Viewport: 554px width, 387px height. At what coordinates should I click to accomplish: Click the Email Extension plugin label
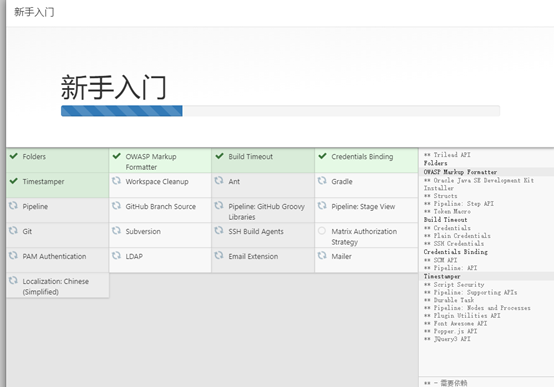(253, 256)
